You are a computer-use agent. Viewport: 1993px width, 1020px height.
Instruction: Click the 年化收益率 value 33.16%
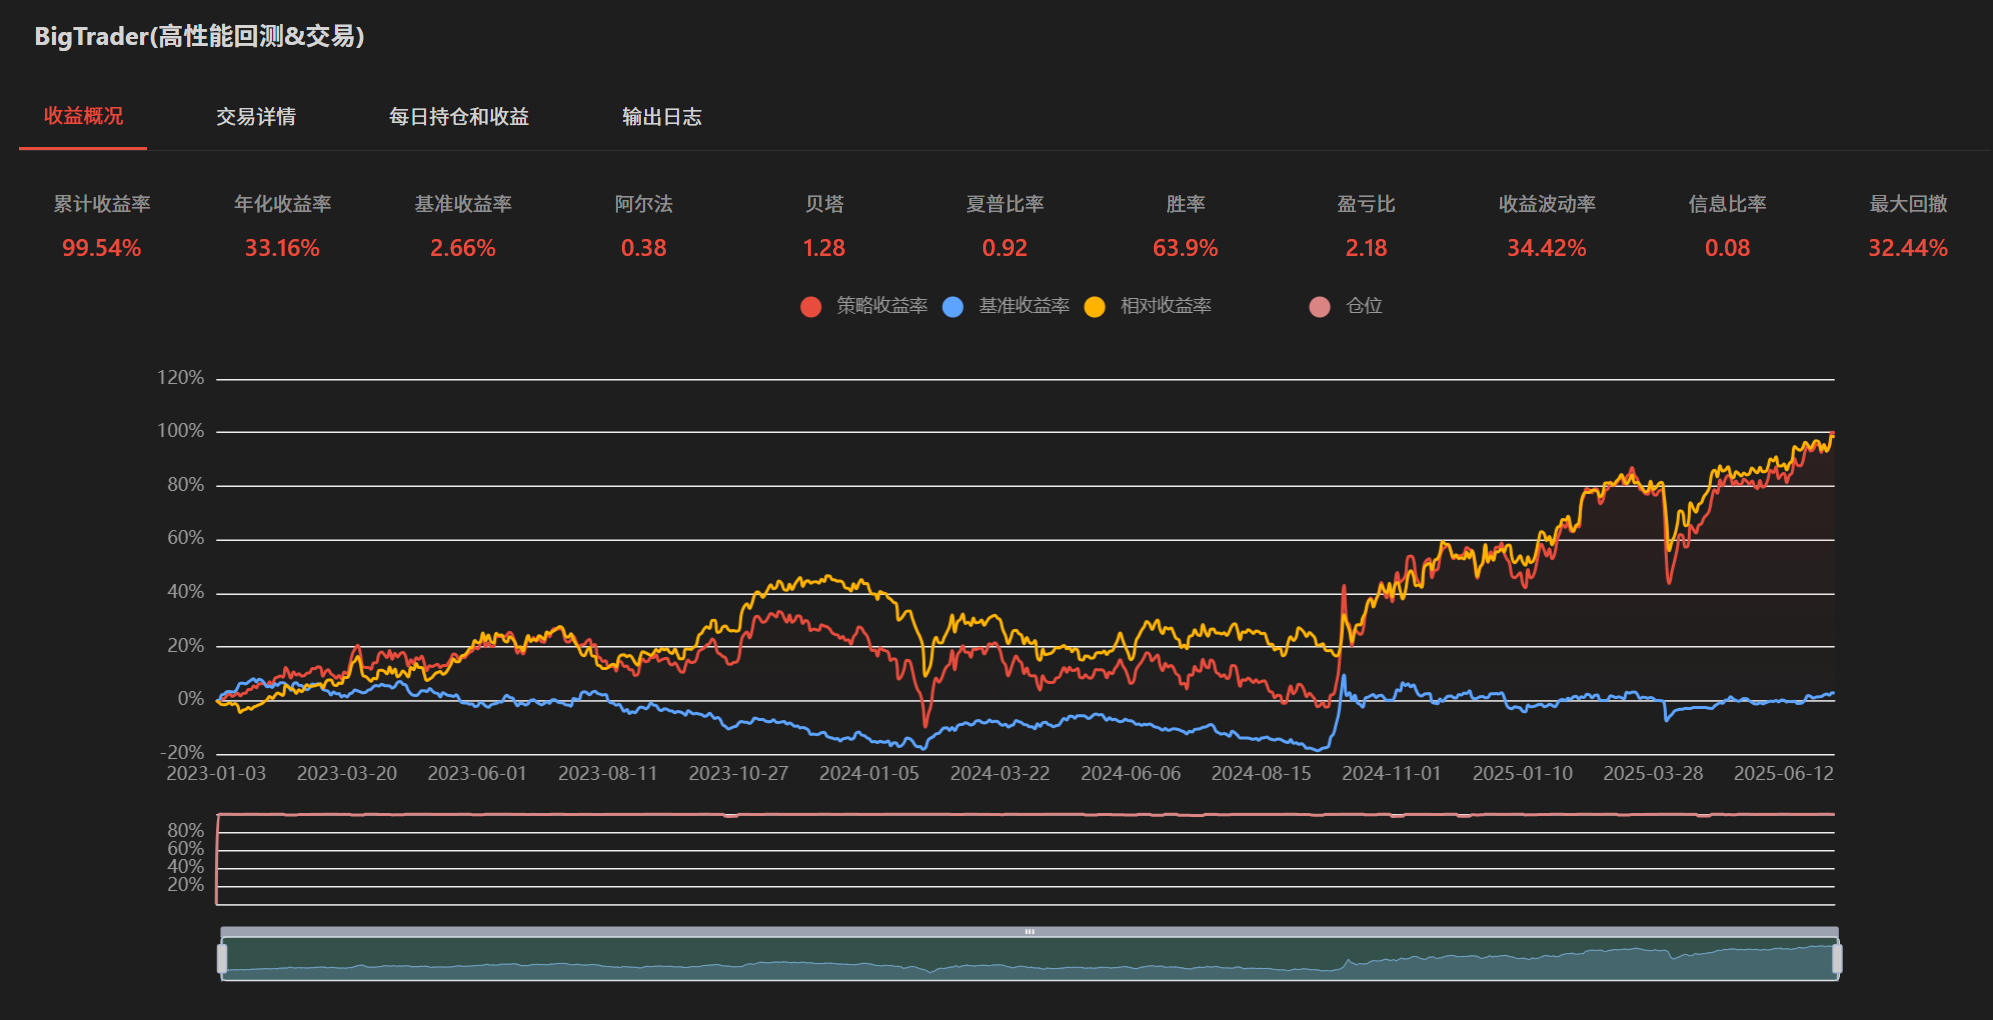pos(282,248)
